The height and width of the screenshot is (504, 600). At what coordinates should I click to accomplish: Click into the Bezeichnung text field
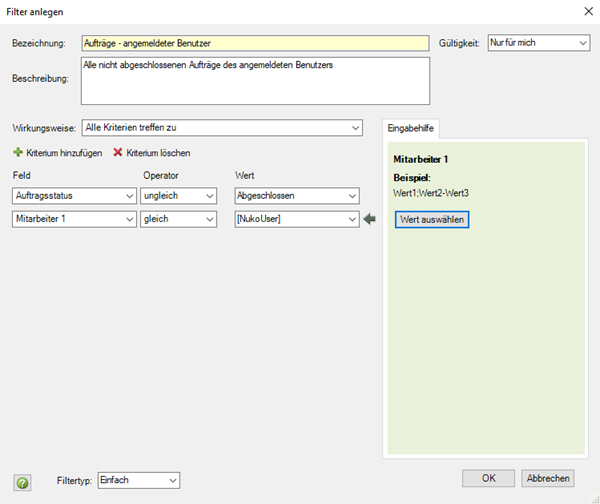click(x=255, y=43)
